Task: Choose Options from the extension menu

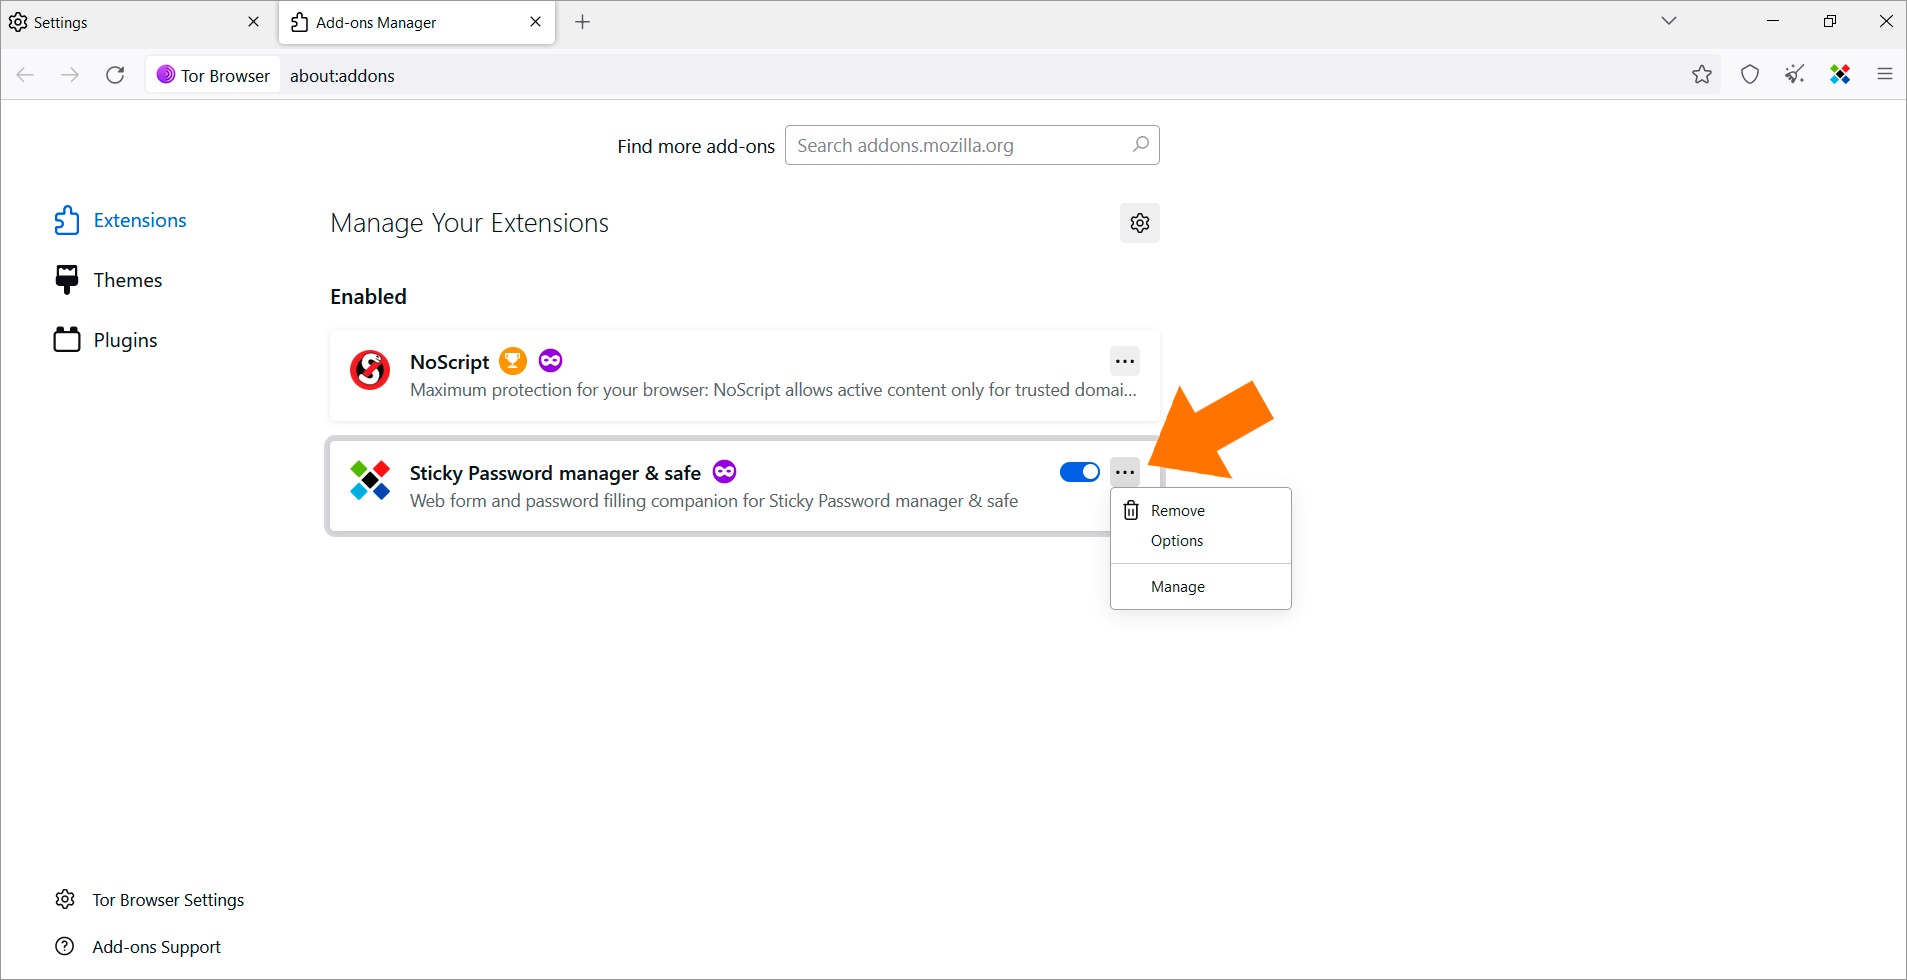Action: (x=1201, y=541)
